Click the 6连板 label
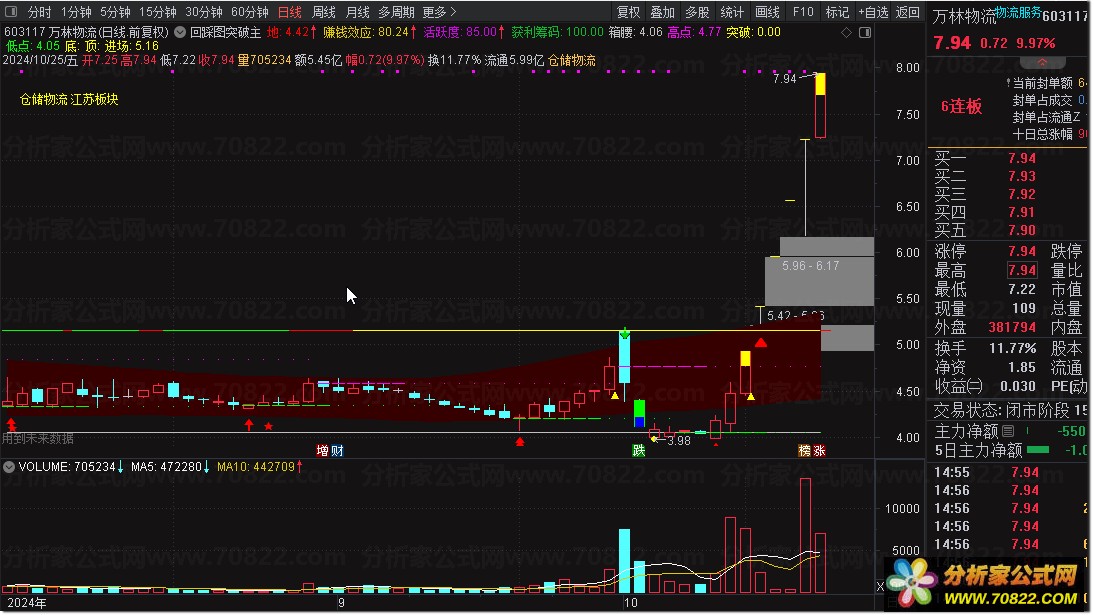1094x615 pixels. tap(961, 106)
